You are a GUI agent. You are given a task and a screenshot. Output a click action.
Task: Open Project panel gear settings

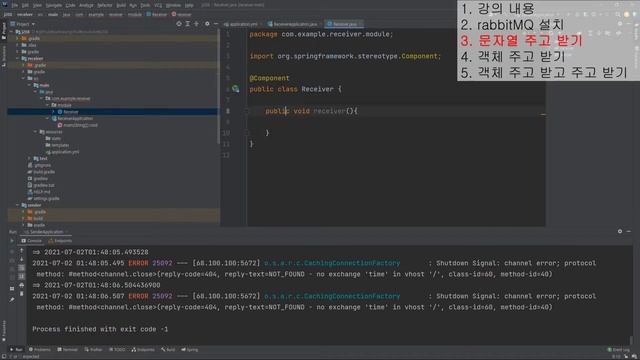(207, 24)
